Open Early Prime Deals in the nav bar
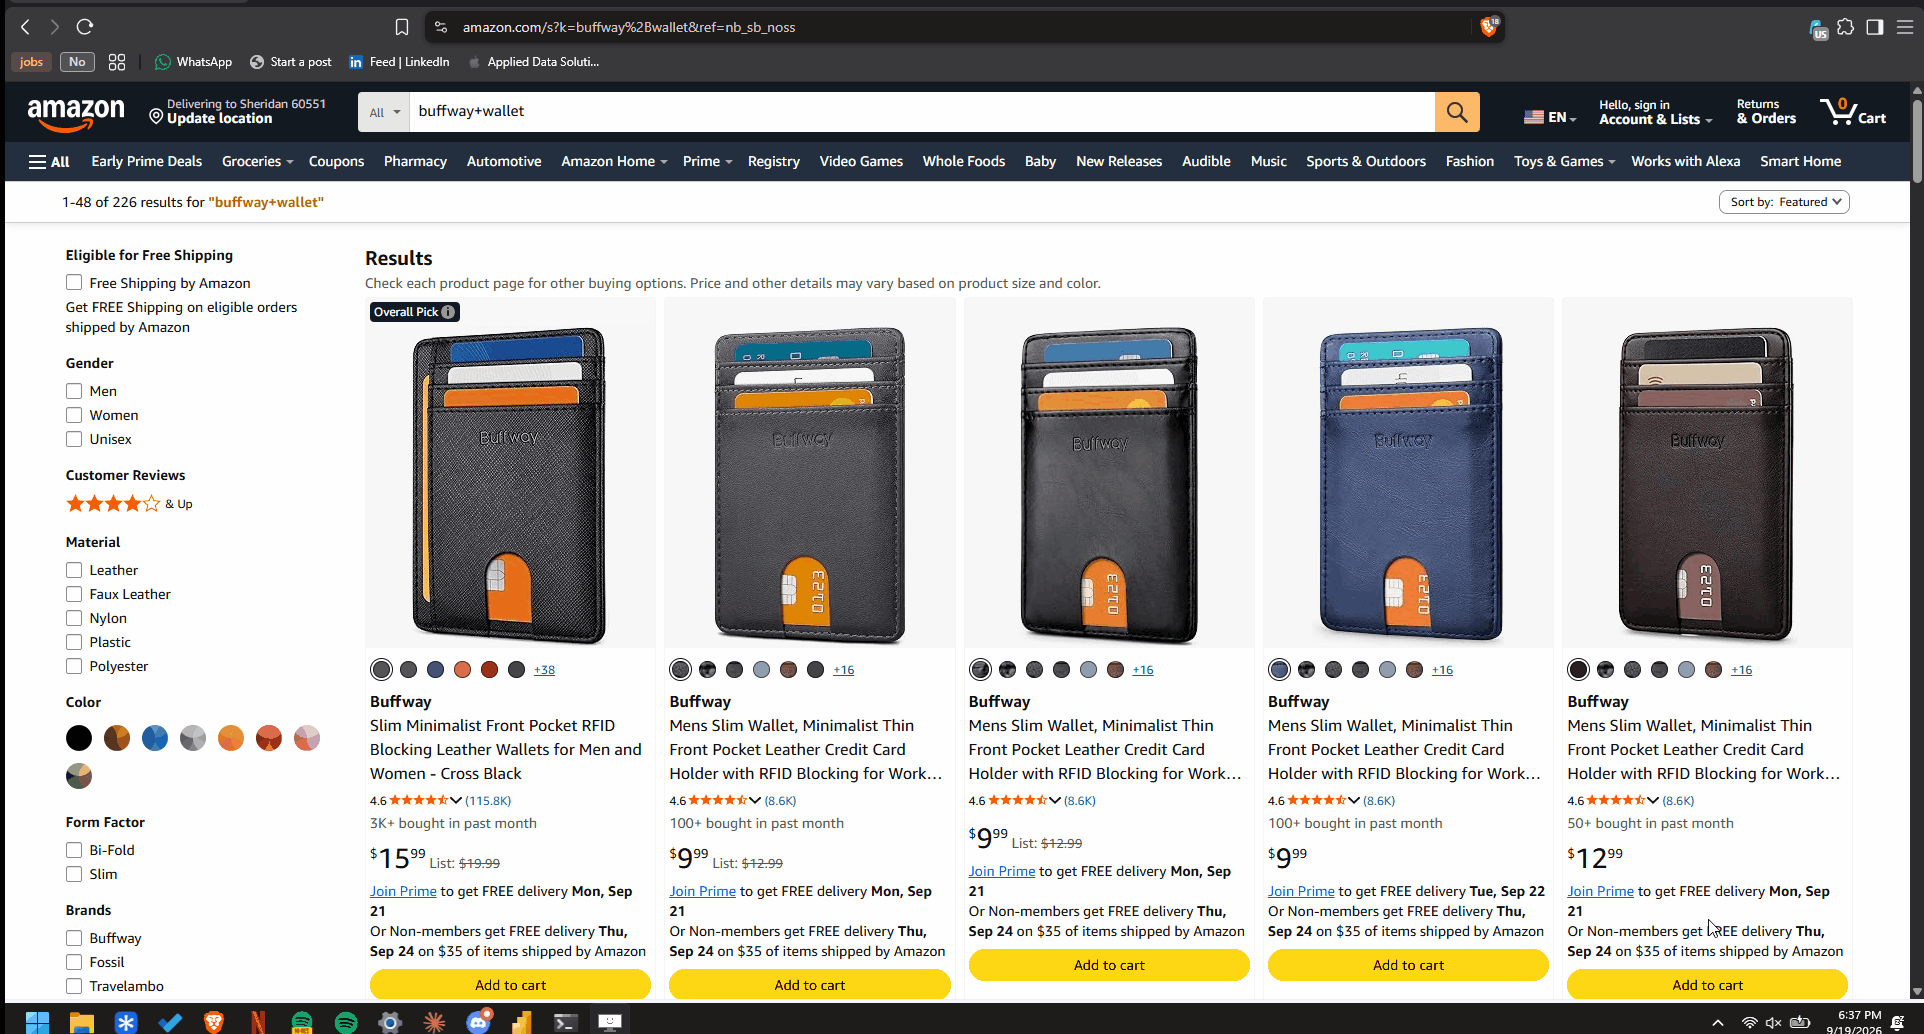This screenshot has height=1034, width=1924. [x=146, y=161]
